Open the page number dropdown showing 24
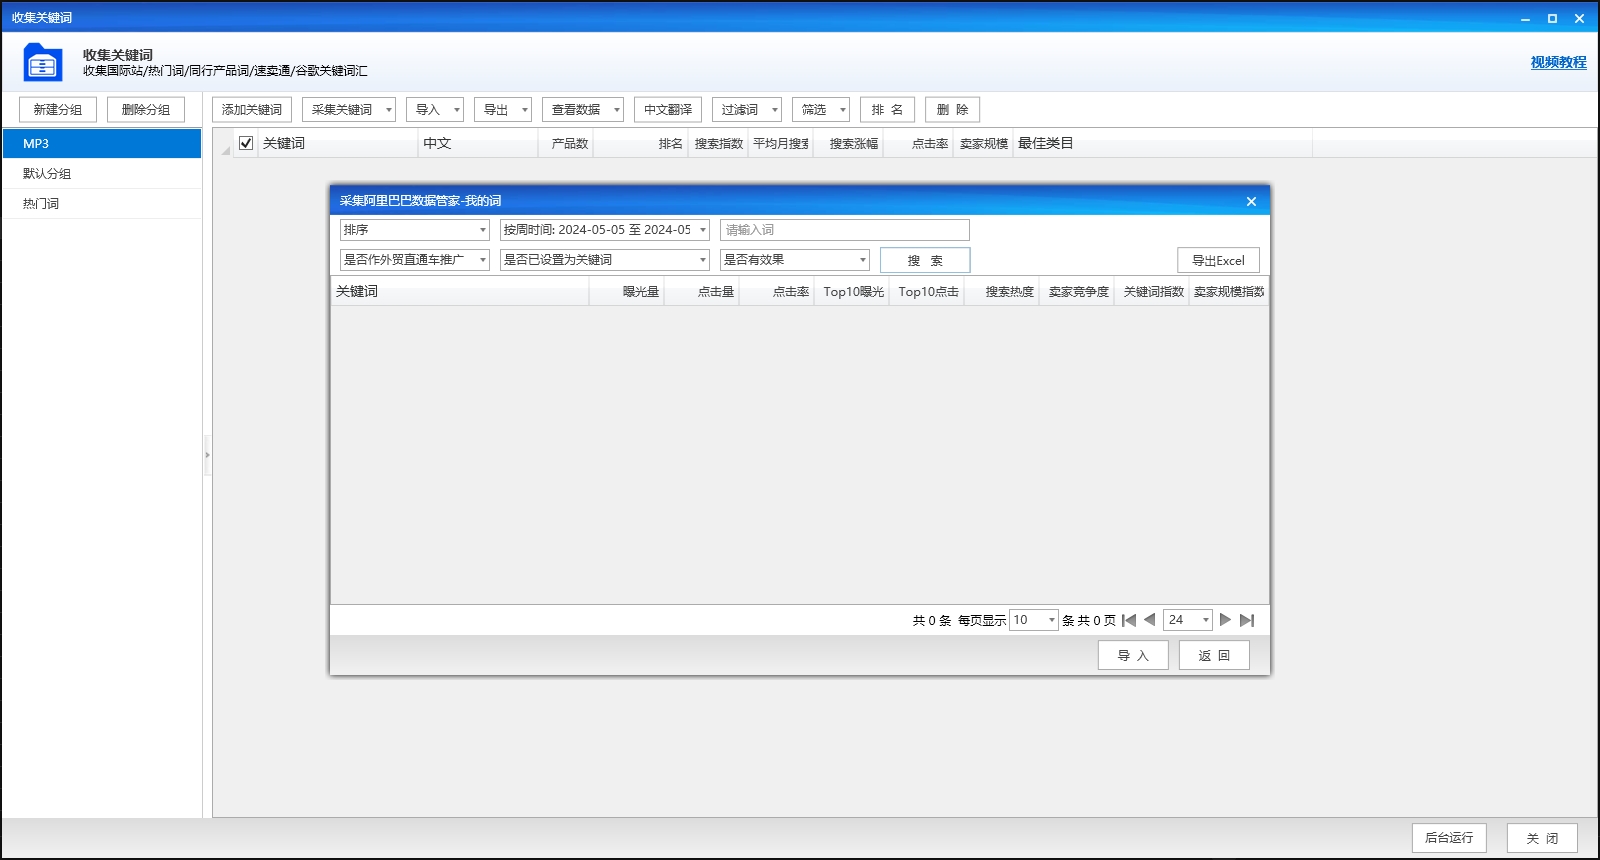 1188,620
